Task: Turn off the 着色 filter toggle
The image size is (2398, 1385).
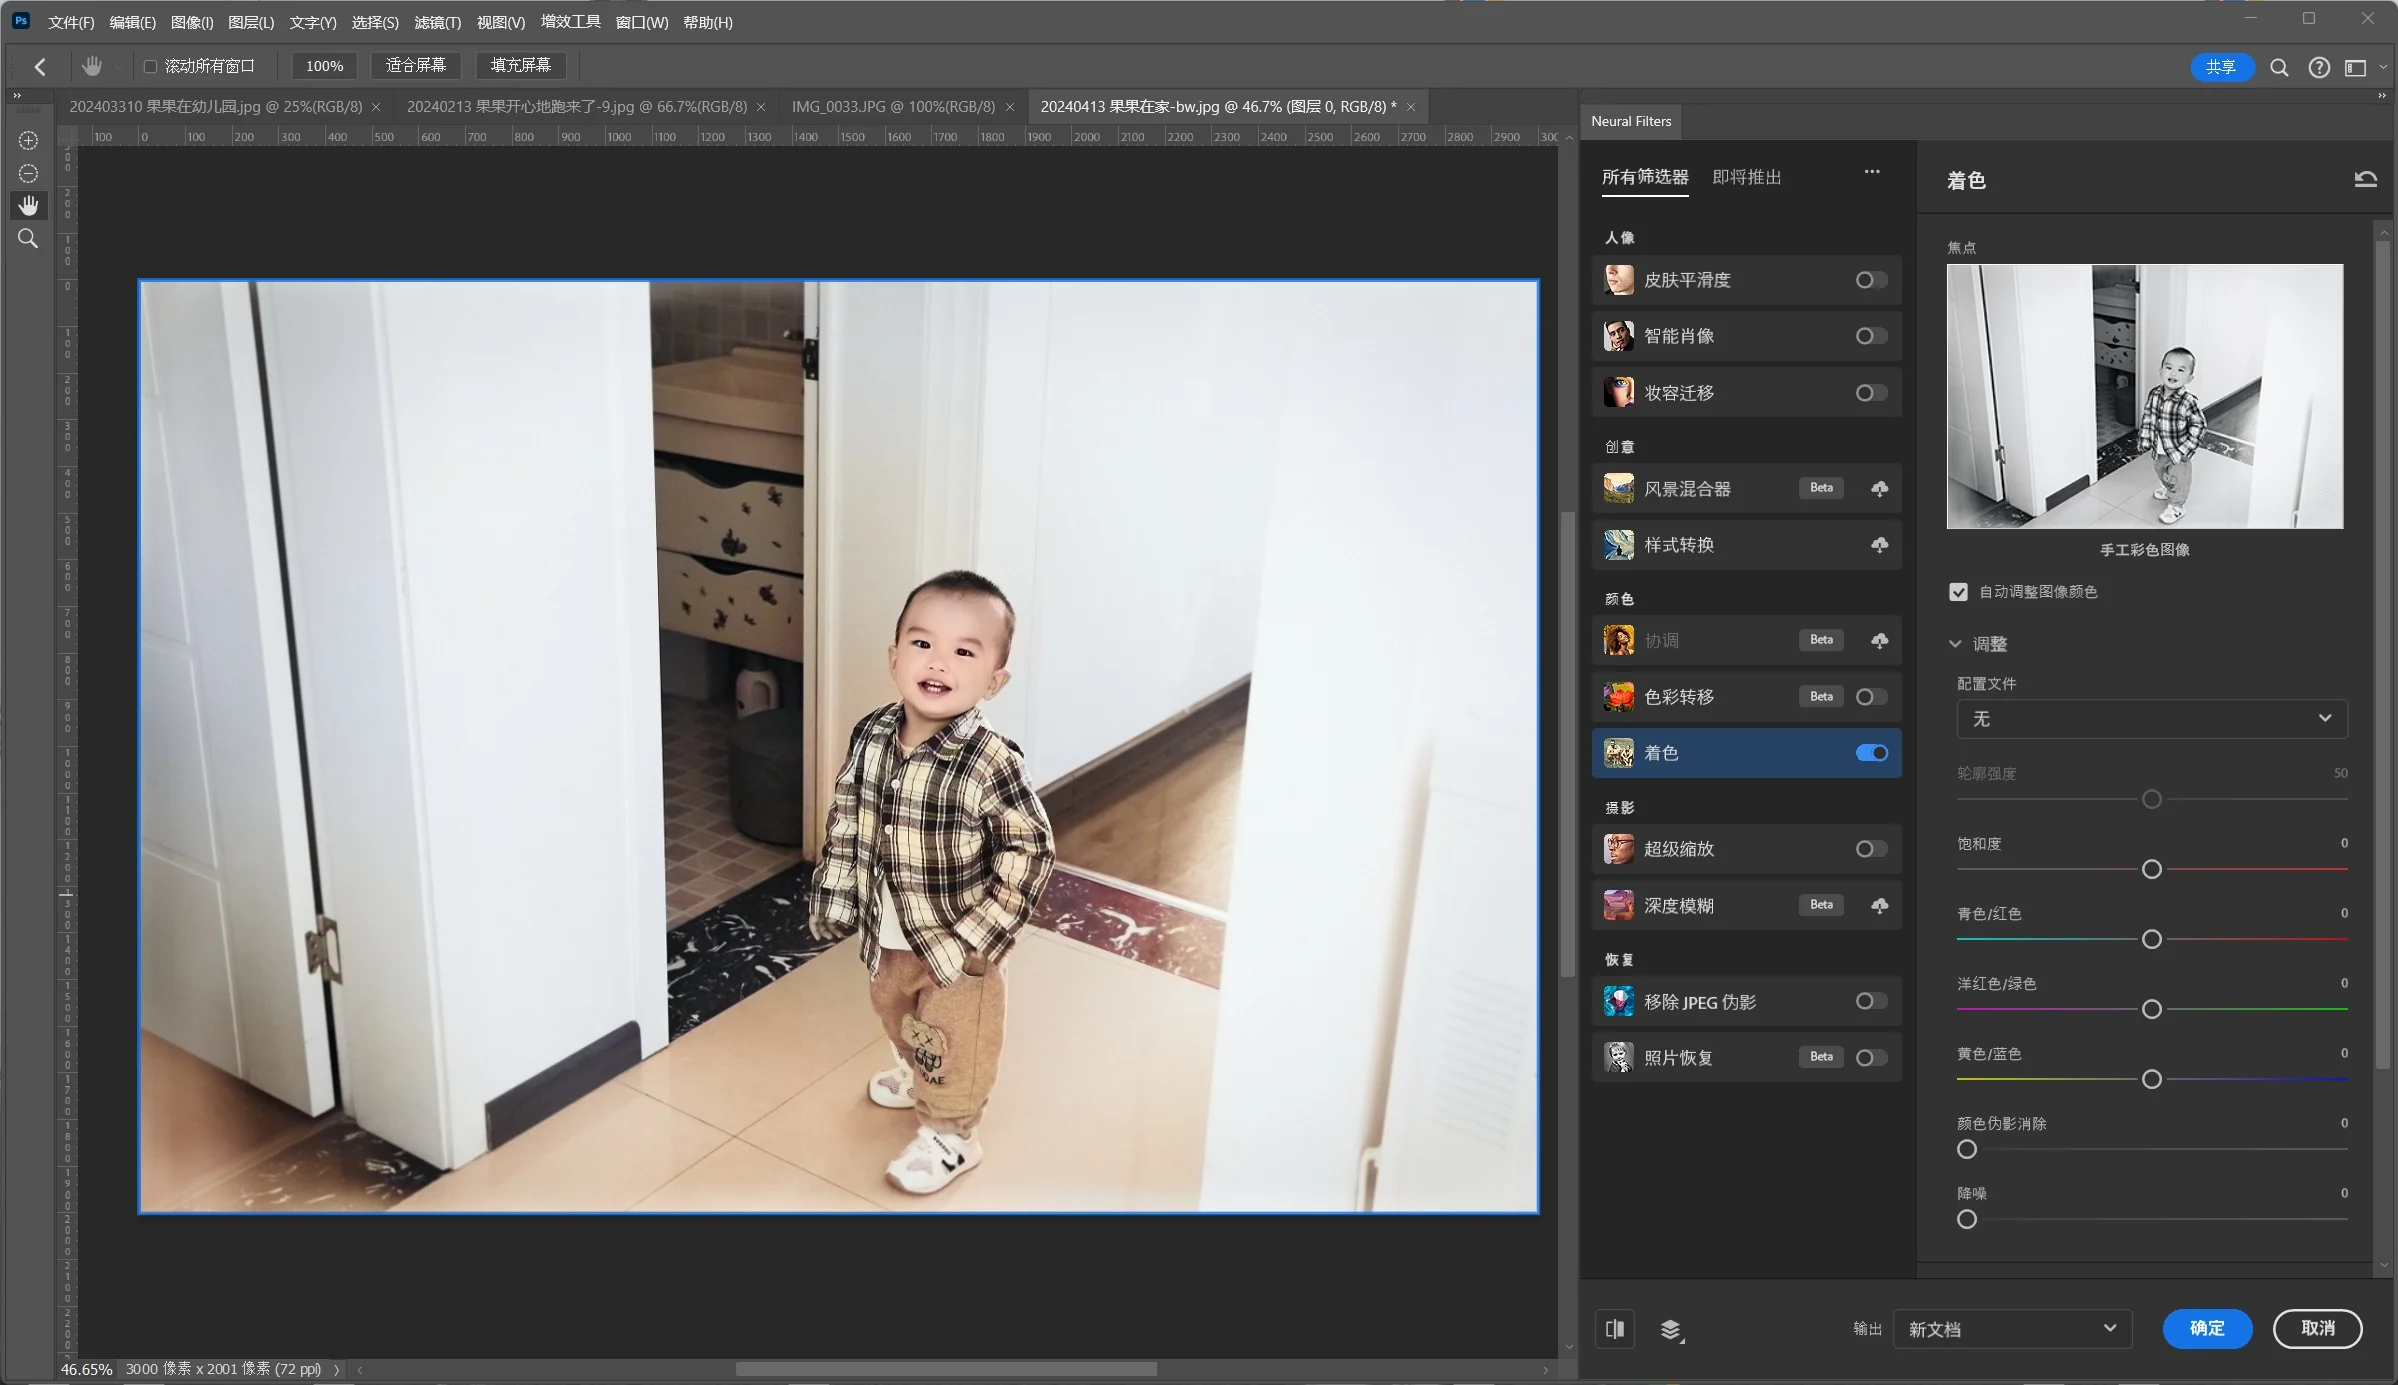Action: [1870, 753]
